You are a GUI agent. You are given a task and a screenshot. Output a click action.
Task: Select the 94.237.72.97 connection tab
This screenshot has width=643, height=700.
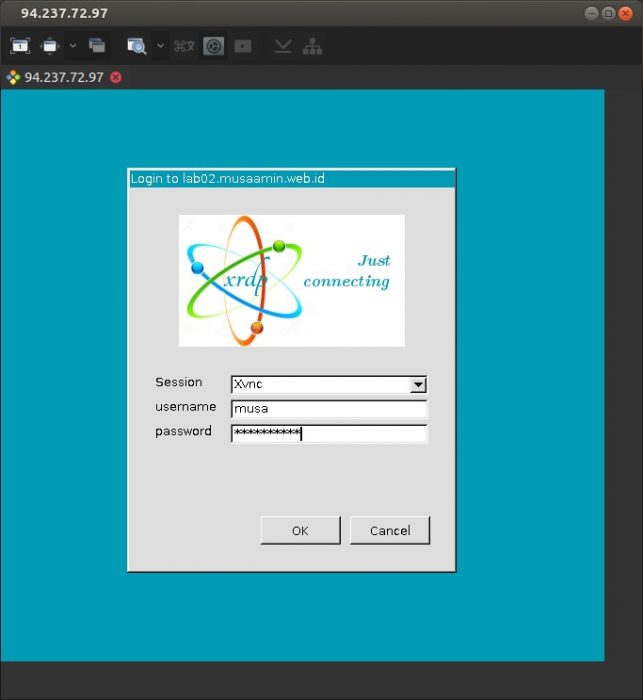pos(63,77)
